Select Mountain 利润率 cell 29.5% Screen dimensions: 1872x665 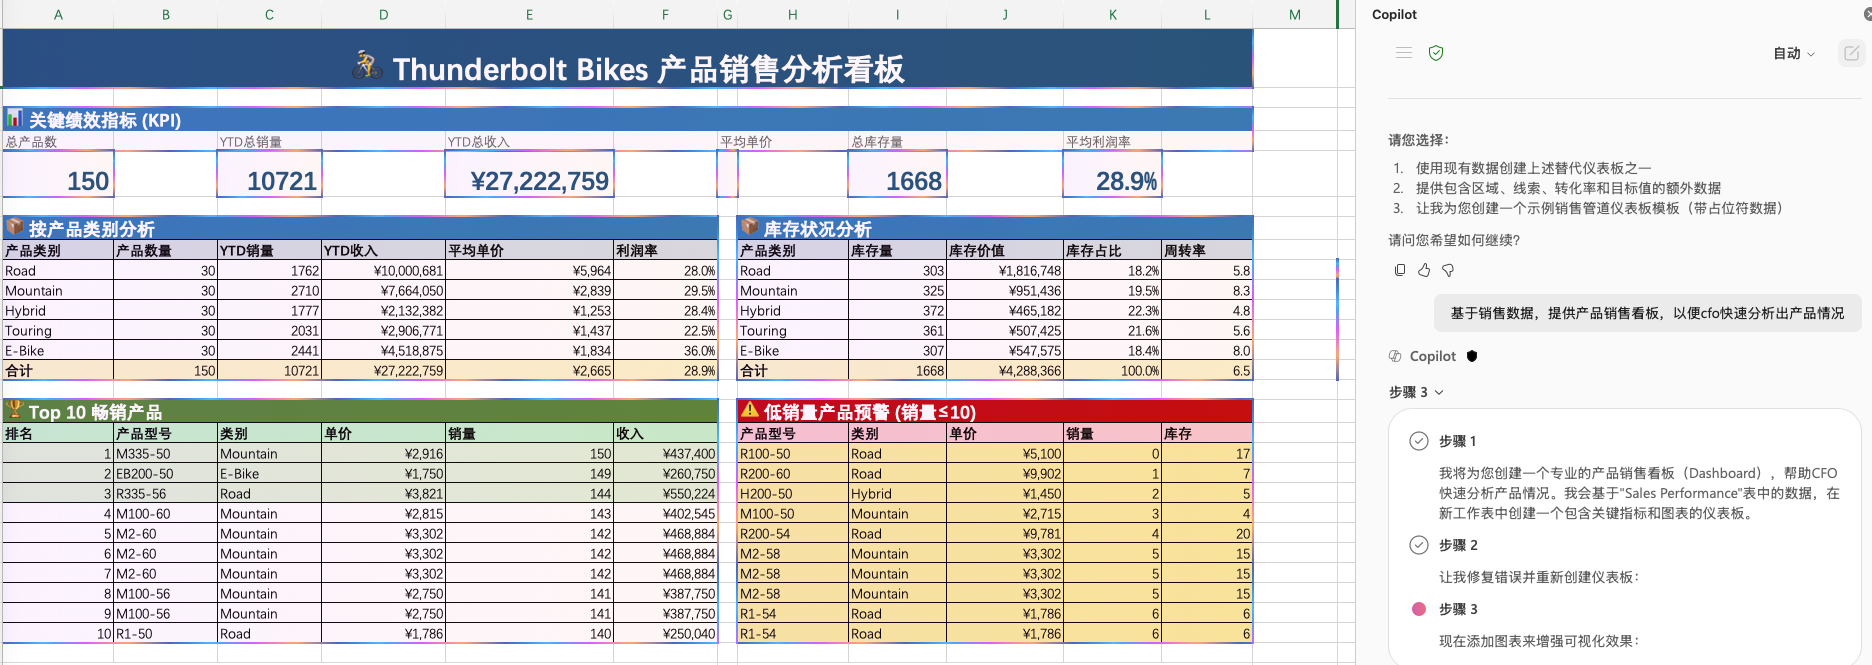click(x=665, y=291)
